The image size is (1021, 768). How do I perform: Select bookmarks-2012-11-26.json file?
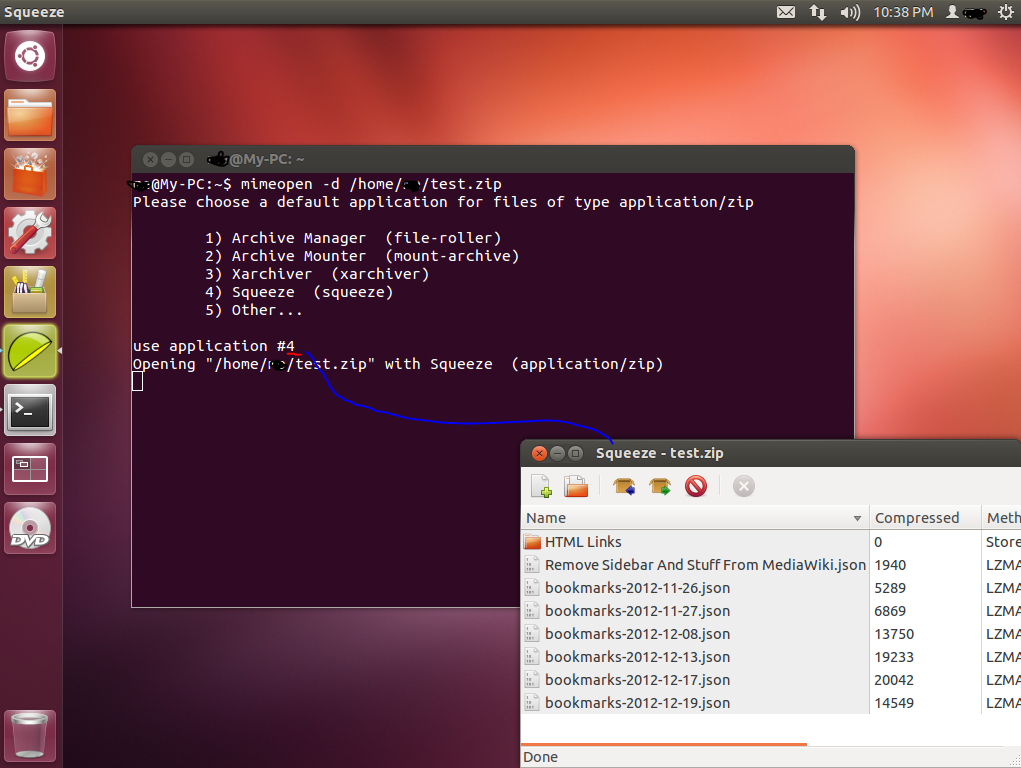coord(771,588)
